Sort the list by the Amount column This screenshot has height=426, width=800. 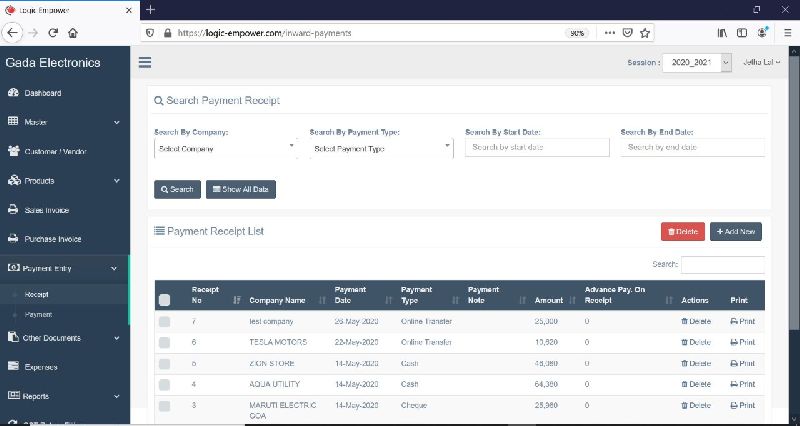pyautogui.click(x=549, y=299)
